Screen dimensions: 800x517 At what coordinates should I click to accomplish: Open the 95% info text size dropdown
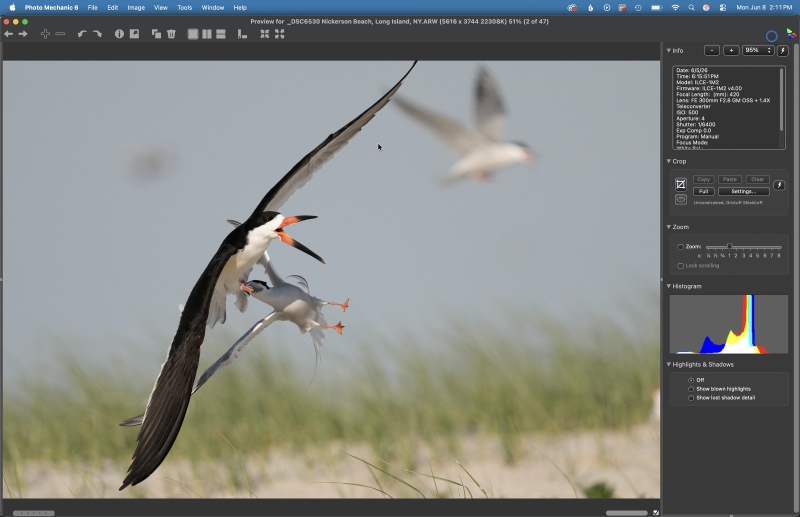pos(758,51)
